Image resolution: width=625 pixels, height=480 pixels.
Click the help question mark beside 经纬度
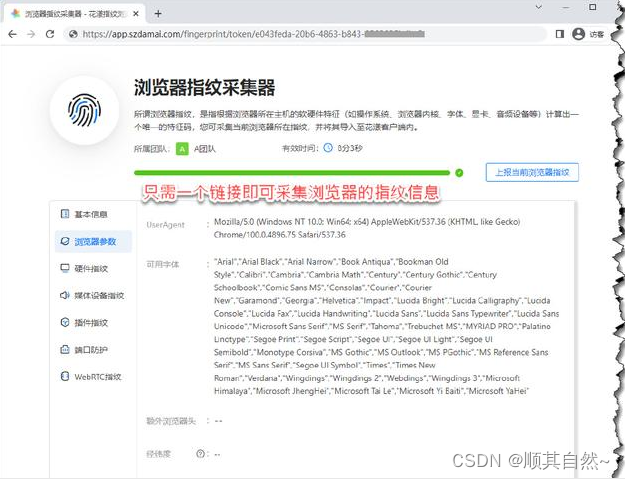200,454
